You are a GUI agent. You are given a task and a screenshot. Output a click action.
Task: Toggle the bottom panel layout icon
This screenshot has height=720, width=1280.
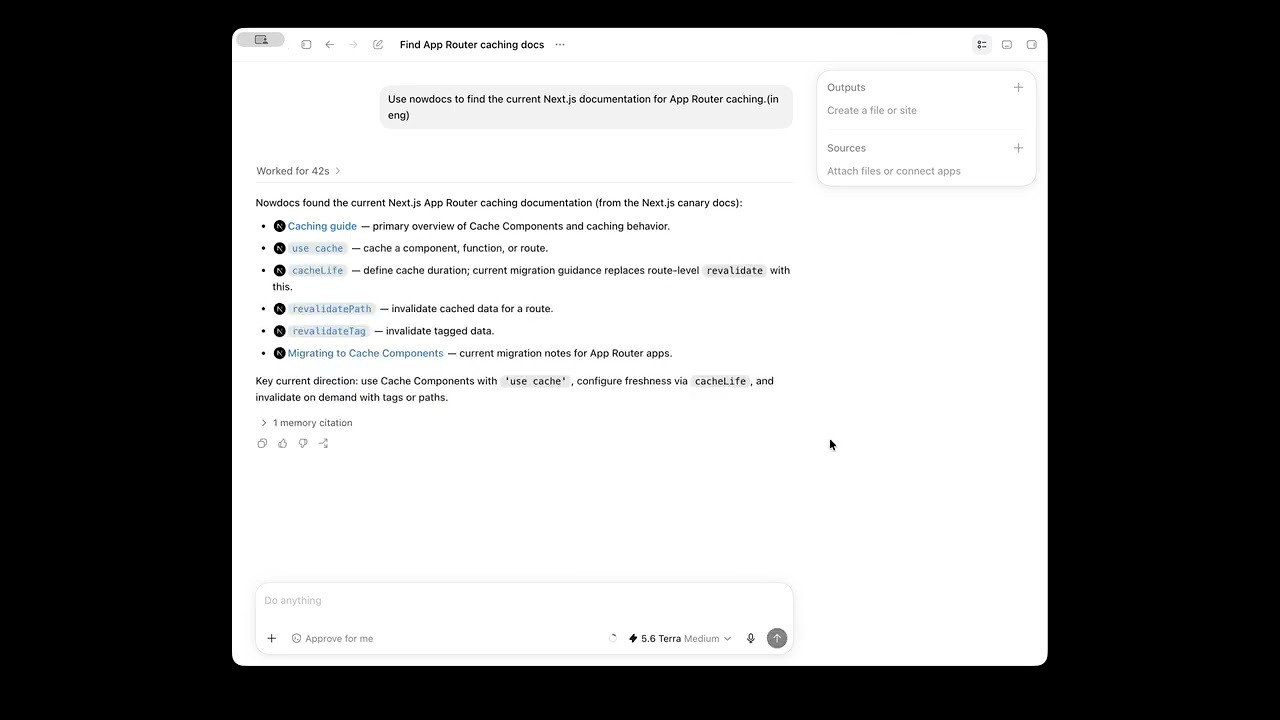(x=1007, y=44)
